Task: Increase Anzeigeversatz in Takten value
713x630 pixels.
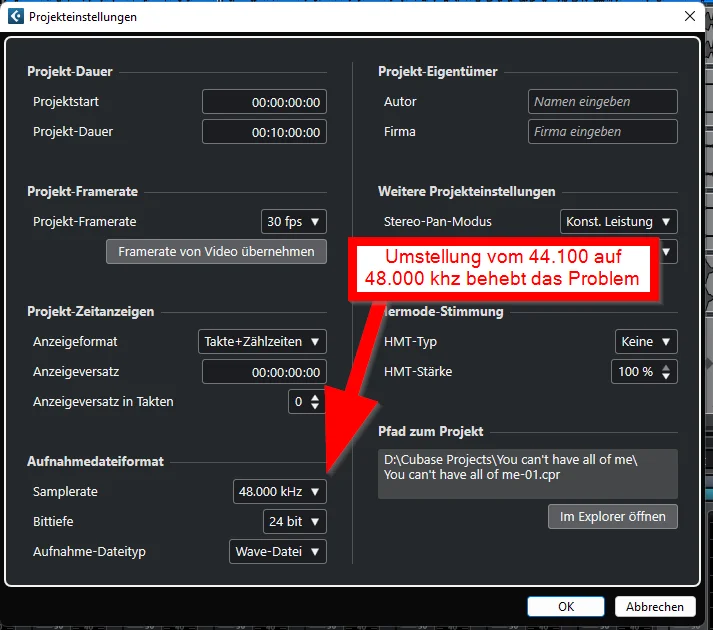Action: 315,397
